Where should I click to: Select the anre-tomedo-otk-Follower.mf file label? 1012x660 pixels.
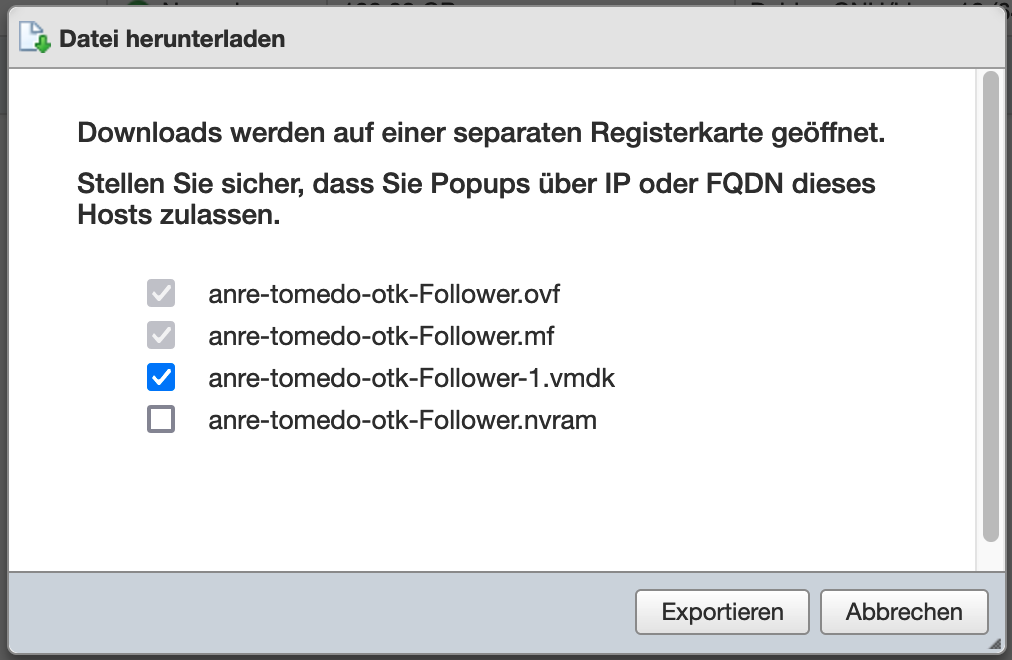(381, 336)
